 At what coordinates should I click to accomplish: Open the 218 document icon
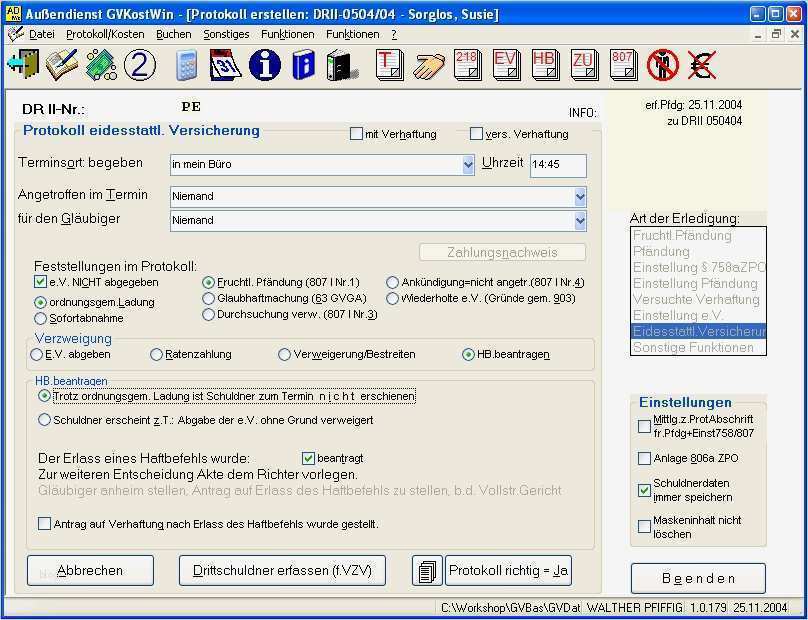(x=468, y=65)
